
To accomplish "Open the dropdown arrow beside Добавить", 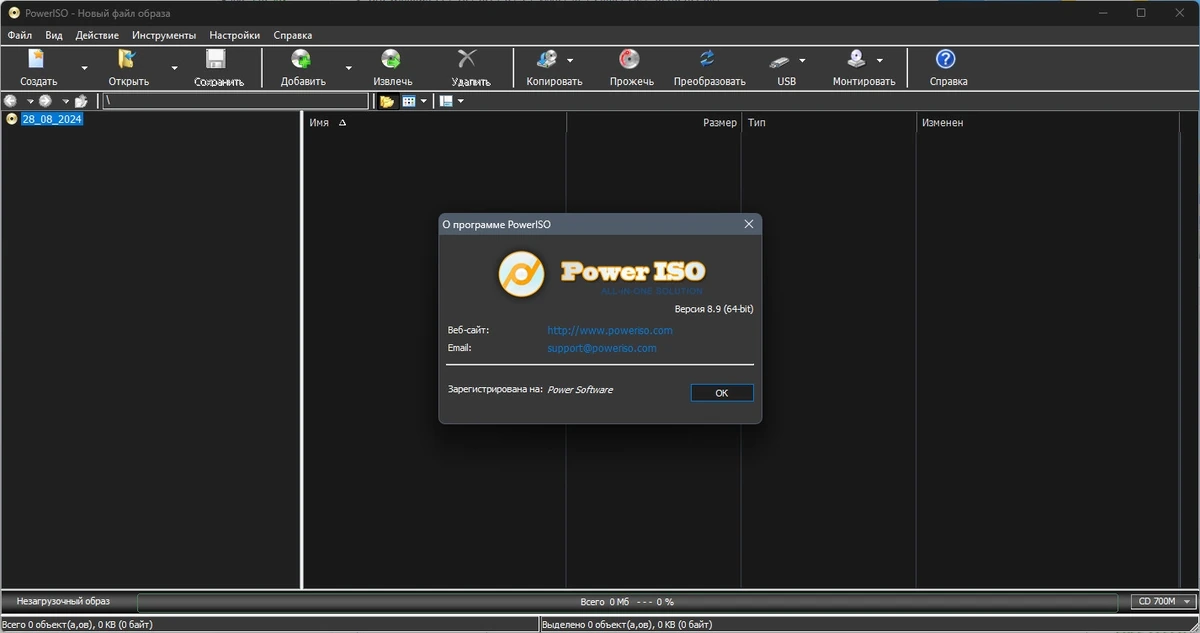I will point(349,68).
